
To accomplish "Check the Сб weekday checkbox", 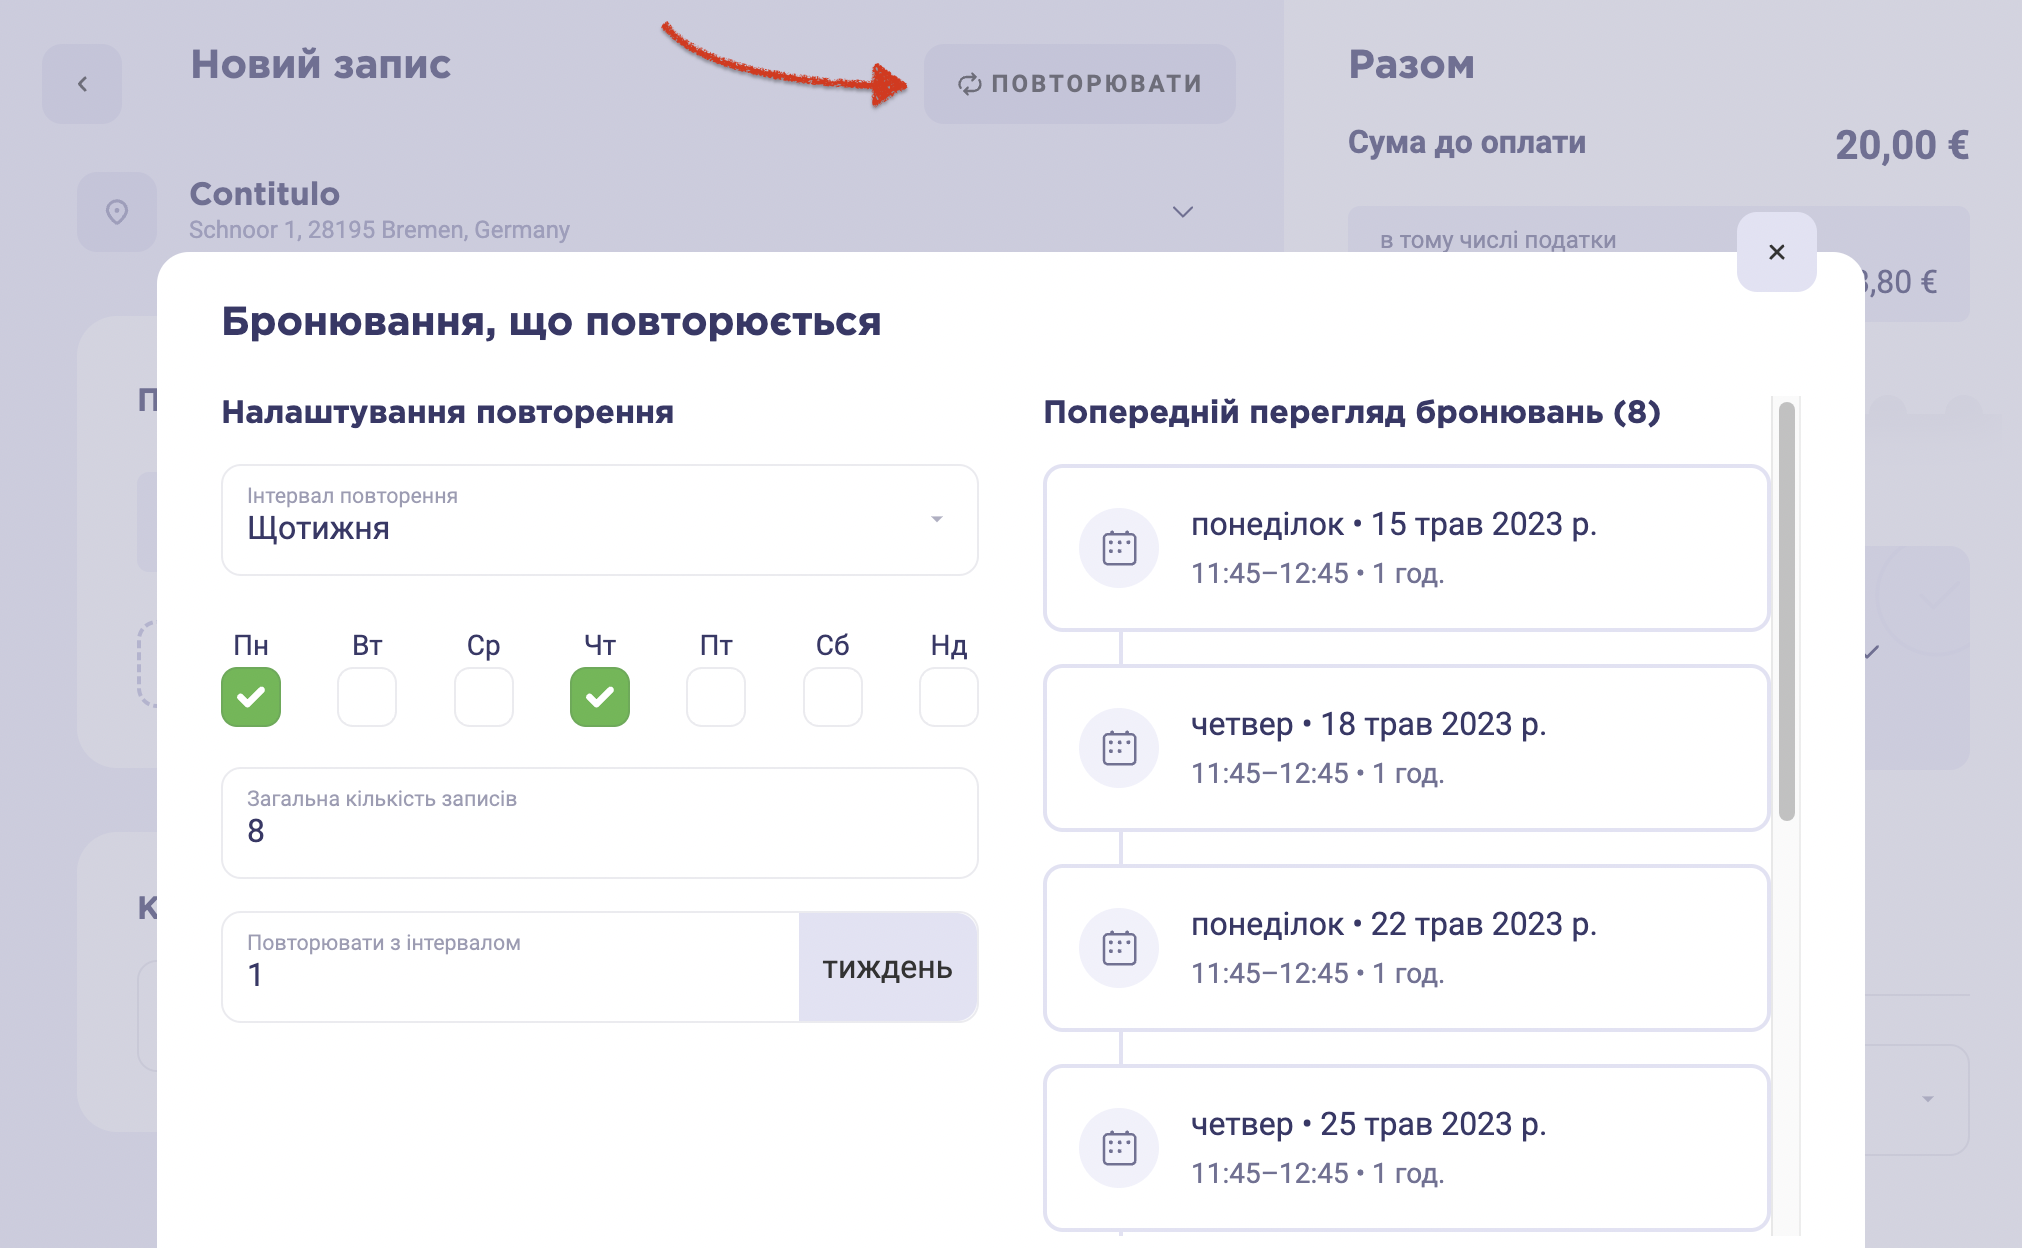I will click(x=833, y=697).
